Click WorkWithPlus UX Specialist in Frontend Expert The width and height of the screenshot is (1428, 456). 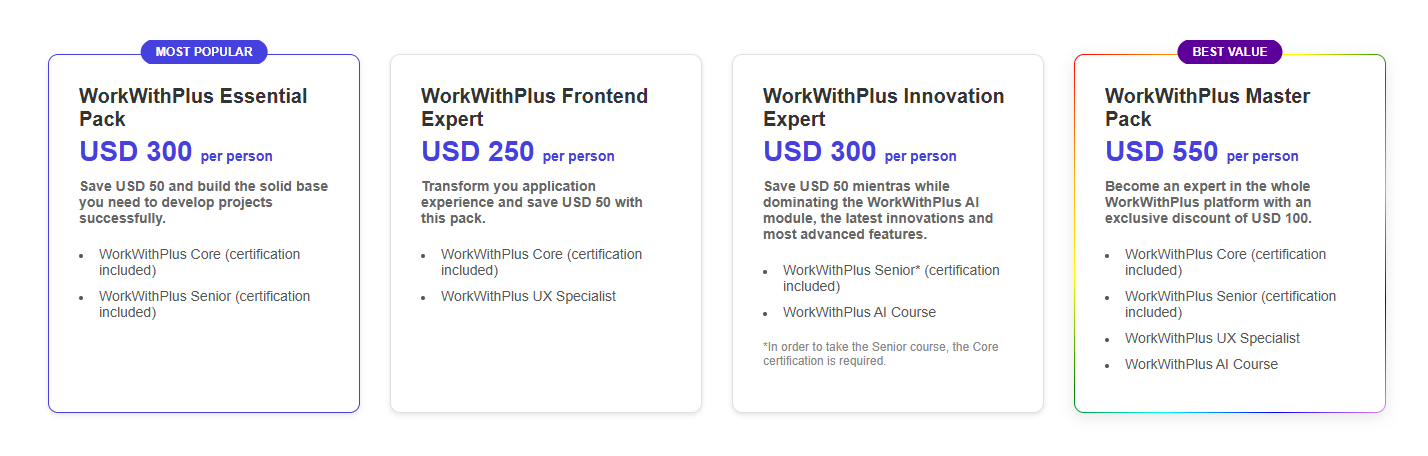click(x=528, y=296)
